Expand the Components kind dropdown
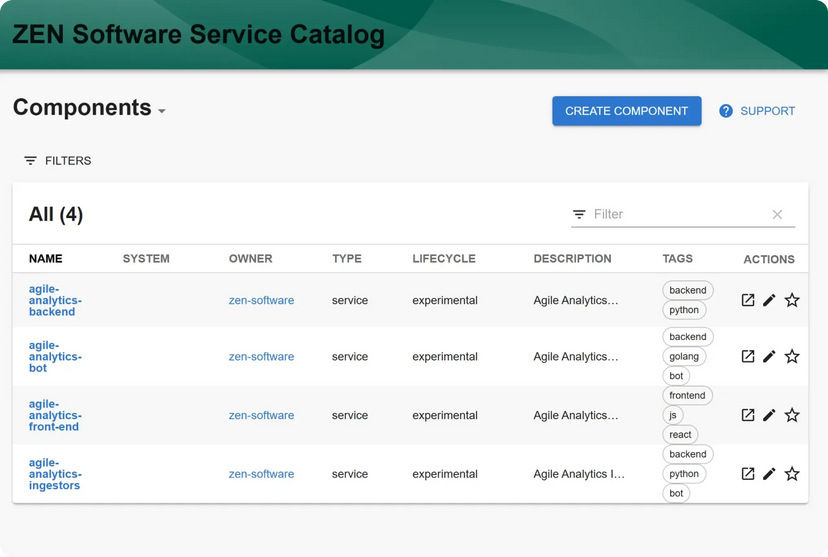This screenshot has height=557, width=828. (x=162, y=111)
